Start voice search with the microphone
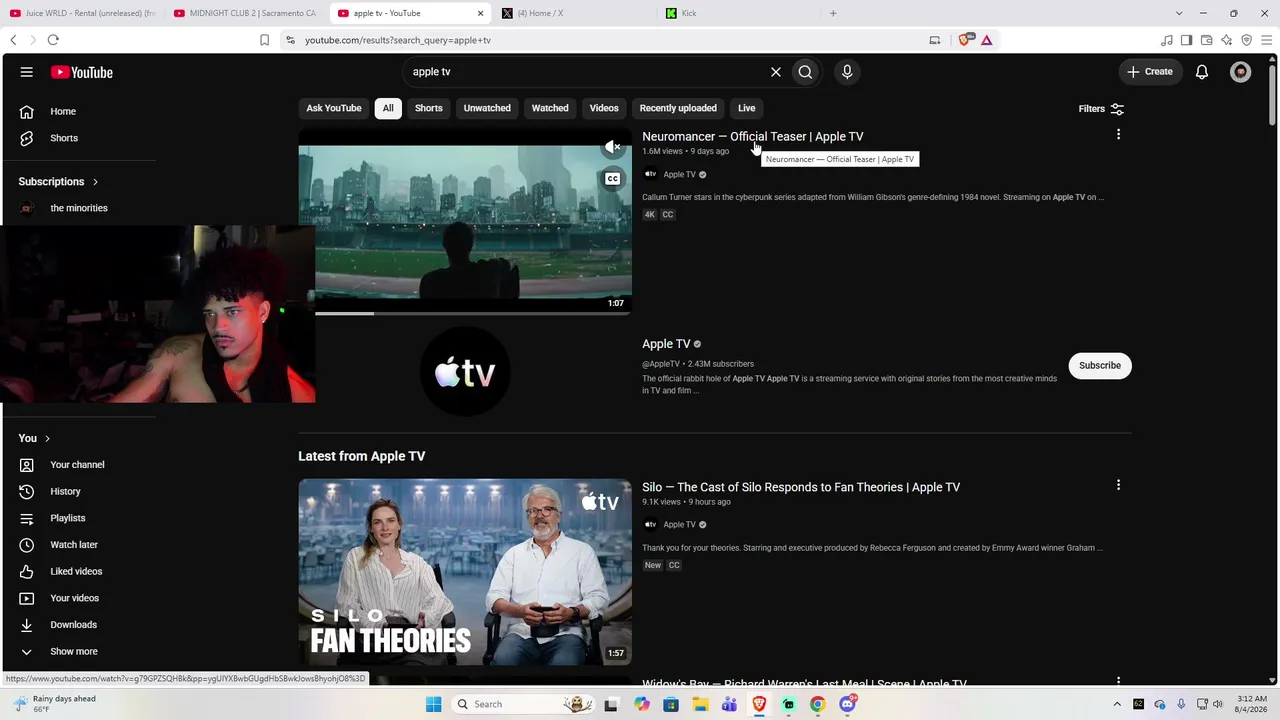Image resolution: width=1280 pixels, height=720 pixels. [847, 72]
